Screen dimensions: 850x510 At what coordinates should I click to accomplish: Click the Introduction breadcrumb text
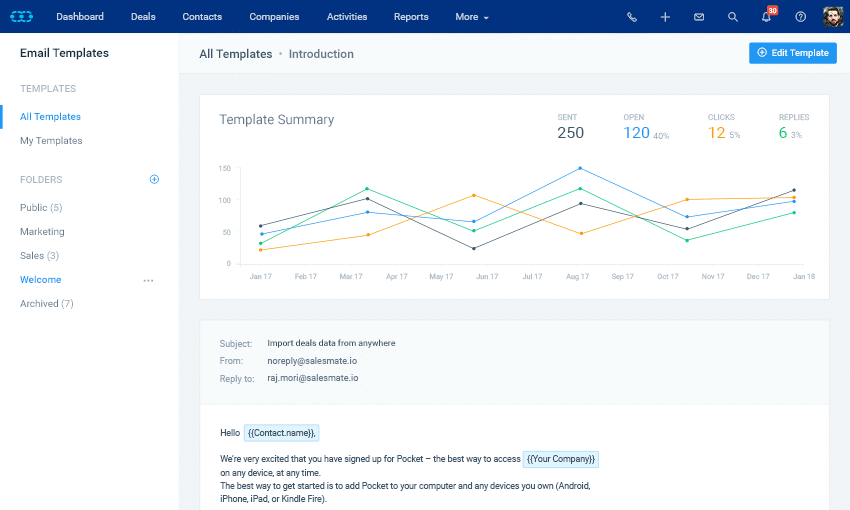[x=321, y=54]
